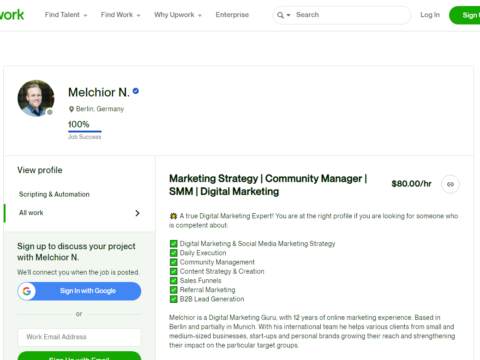Click the Upwork logo

pos(12,15)
